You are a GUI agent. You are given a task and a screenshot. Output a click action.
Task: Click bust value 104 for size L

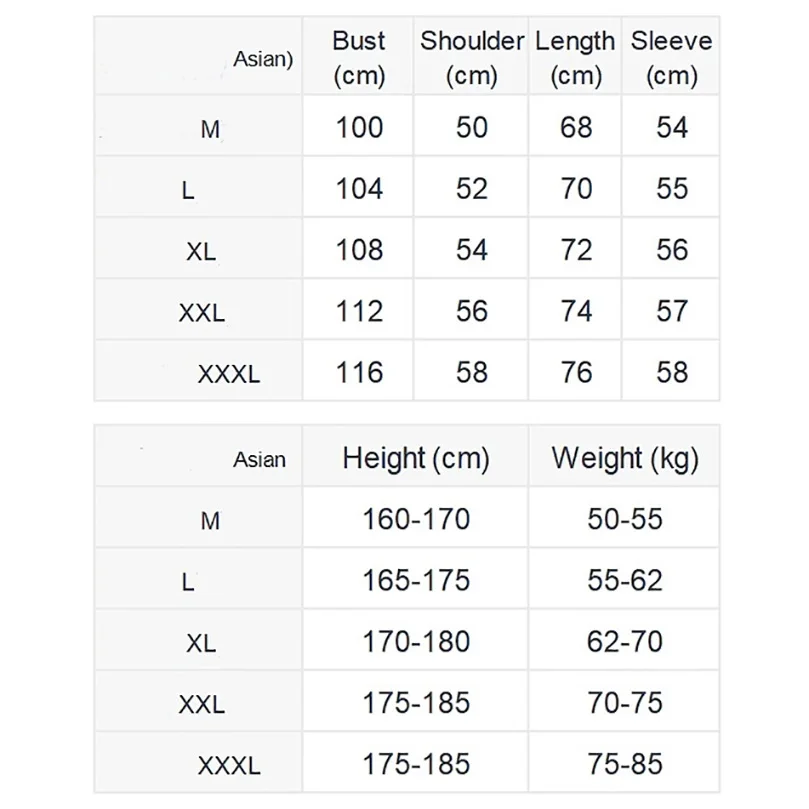pyautogui.click(x=359, y=188)
